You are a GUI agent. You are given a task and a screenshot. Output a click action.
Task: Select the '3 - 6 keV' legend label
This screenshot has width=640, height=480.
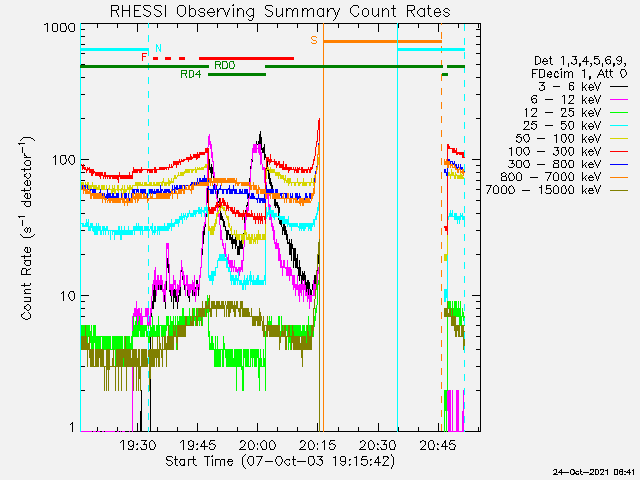click(569, 87)
